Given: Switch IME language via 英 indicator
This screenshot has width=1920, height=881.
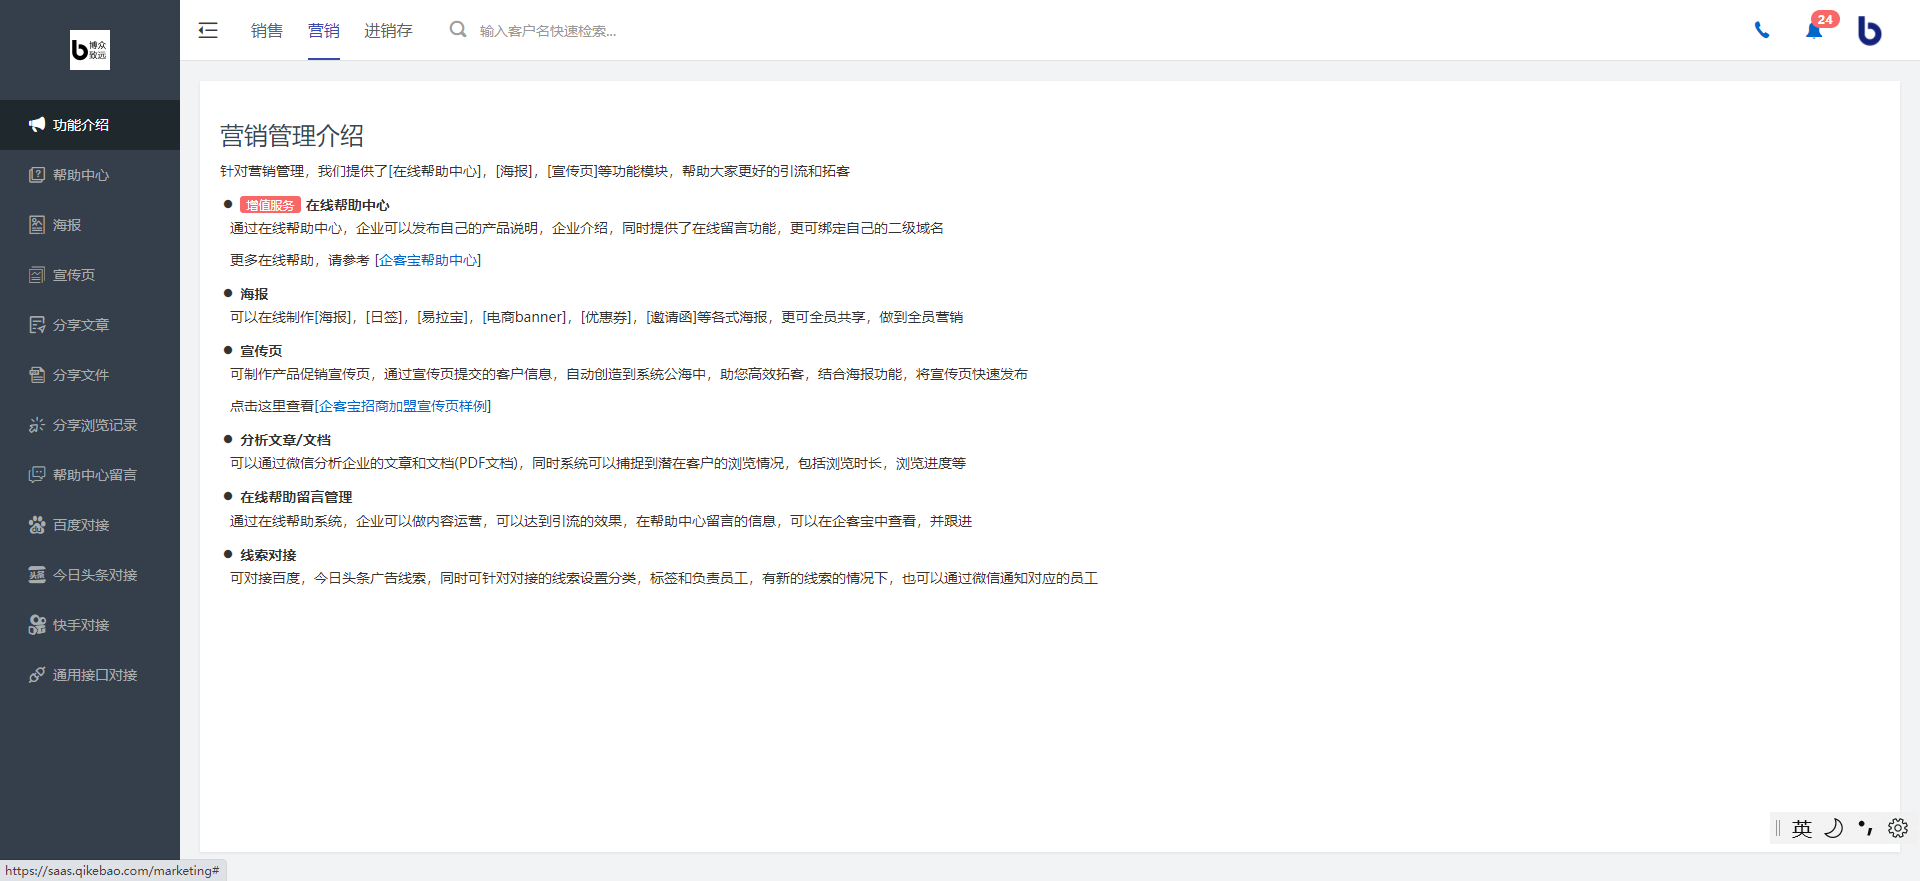Looking at the screenshot, I should (1802, 828).
